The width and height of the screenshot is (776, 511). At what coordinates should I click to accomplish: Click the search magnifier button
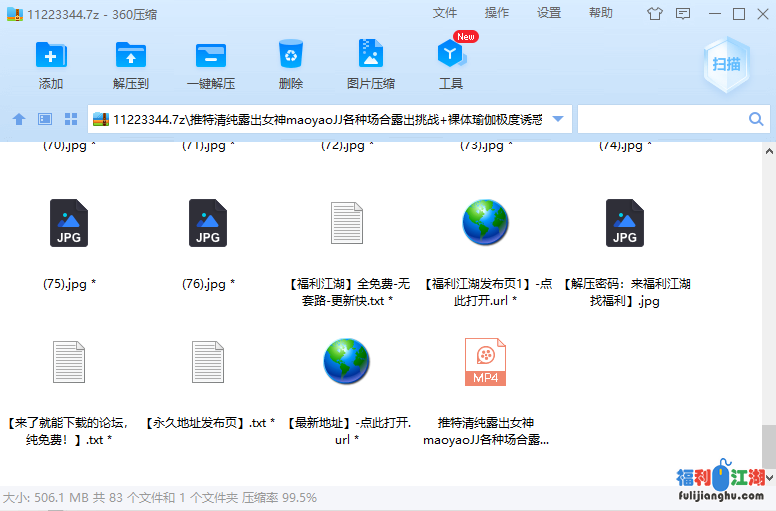click(x=756, y=119)
